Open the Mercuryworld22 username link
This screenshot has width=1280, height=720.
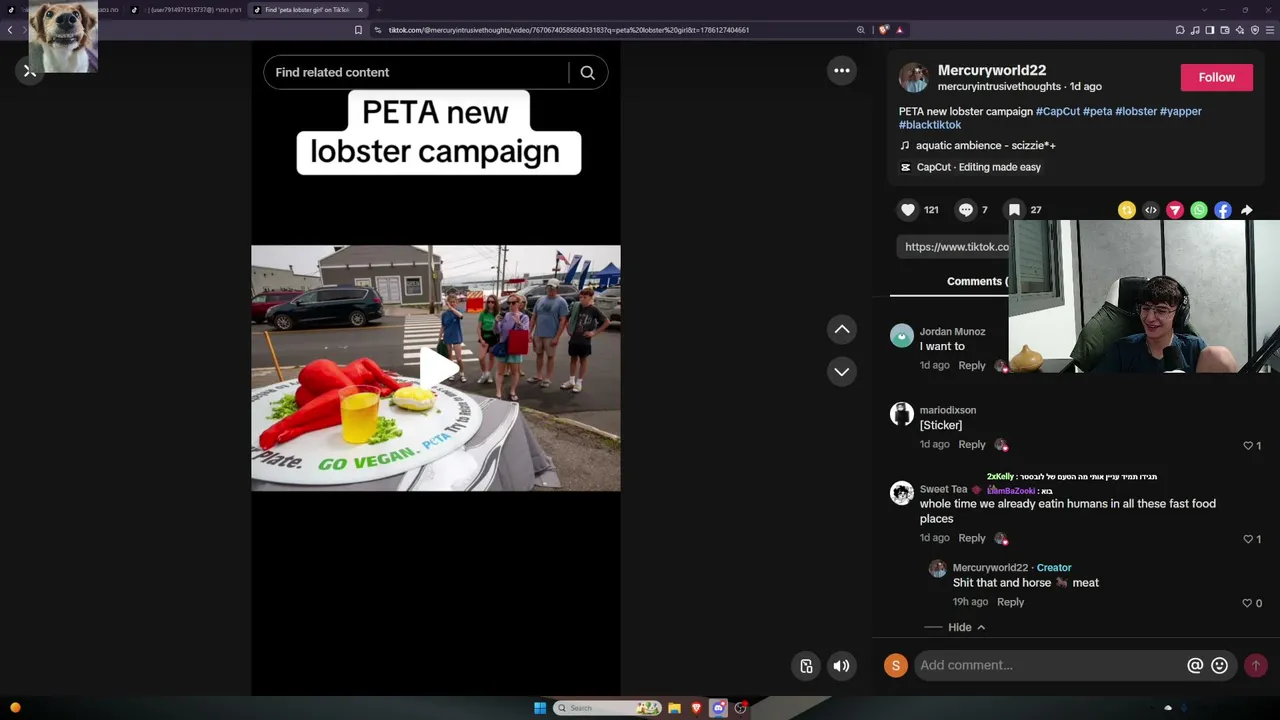[x=992, y=70]
